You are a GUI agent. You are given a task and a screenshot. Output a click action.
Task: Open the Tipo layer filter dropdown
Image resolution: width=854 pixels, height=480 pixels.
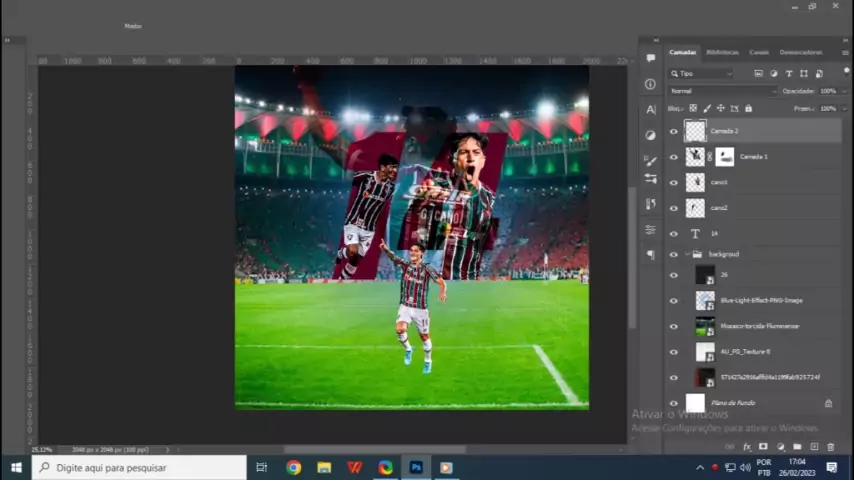[x=700, y=74]
